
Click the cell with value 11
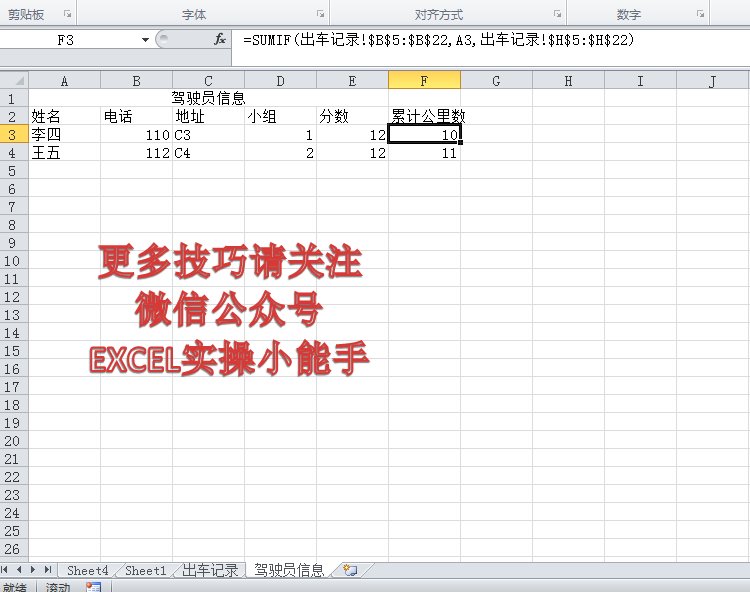(x=424, y=153)
